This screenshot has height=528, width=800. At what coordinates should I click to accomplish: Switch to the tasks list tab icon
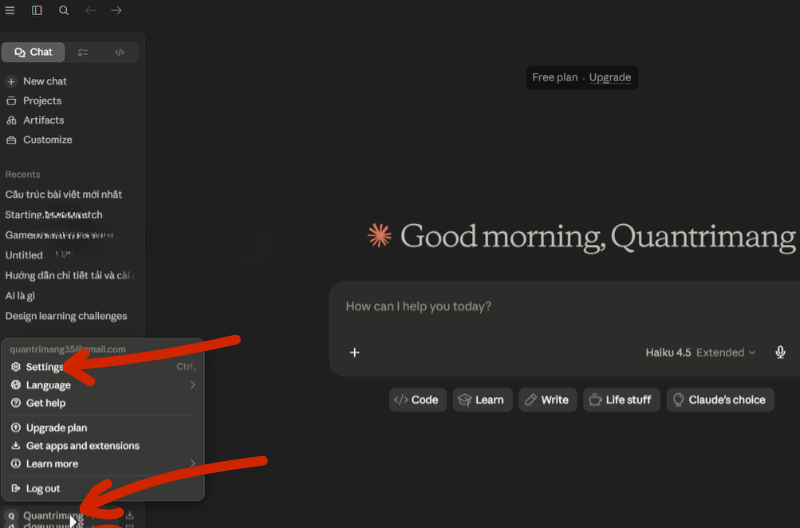tap(83, 52)
